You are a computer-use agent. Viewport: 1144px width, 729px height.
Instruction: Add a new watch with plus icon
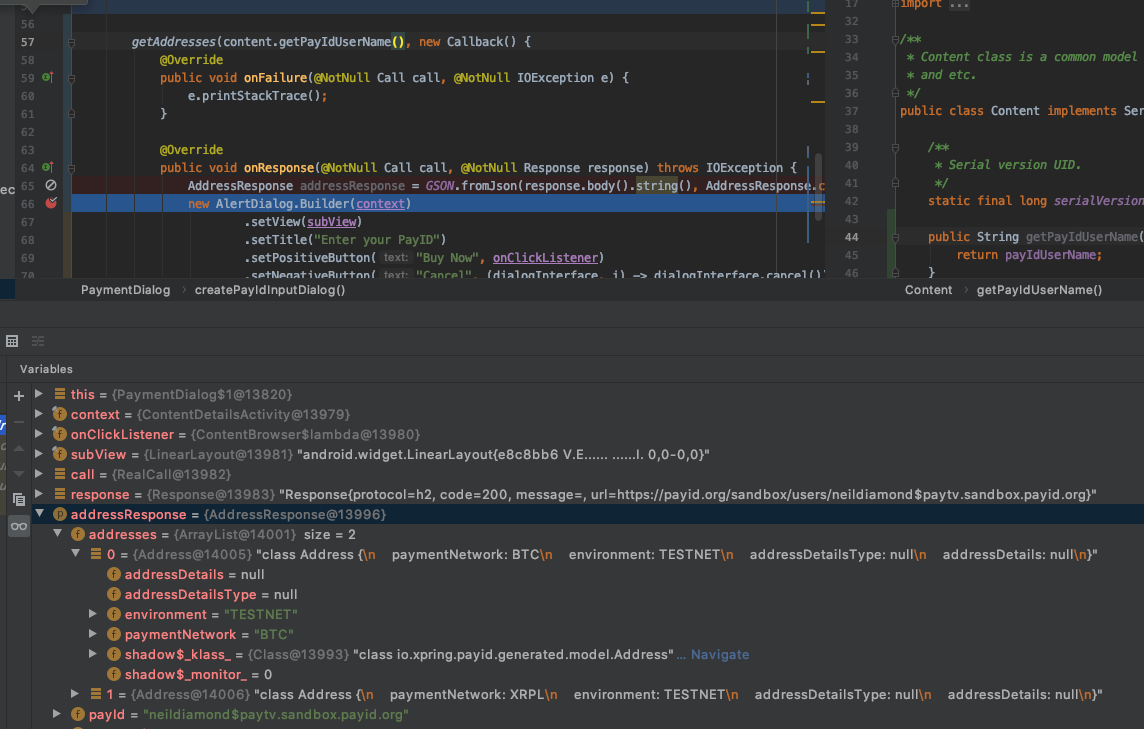tap(19, 396)
